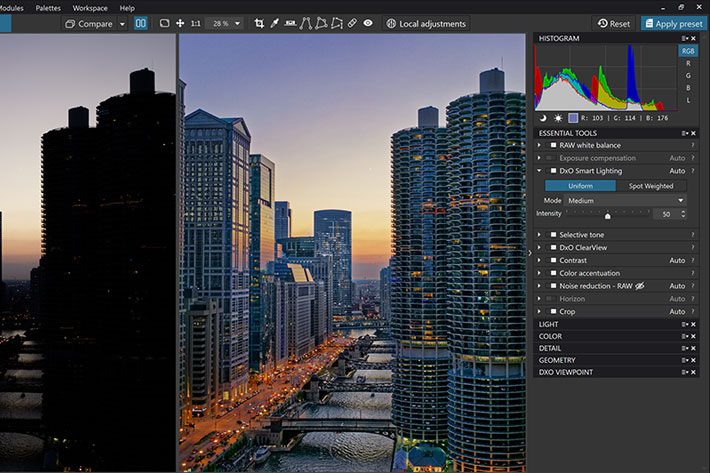This screenshot has height=473, width=710.
Task: Click the Smart Lighting Intensity slider
Action: (608, 215)
